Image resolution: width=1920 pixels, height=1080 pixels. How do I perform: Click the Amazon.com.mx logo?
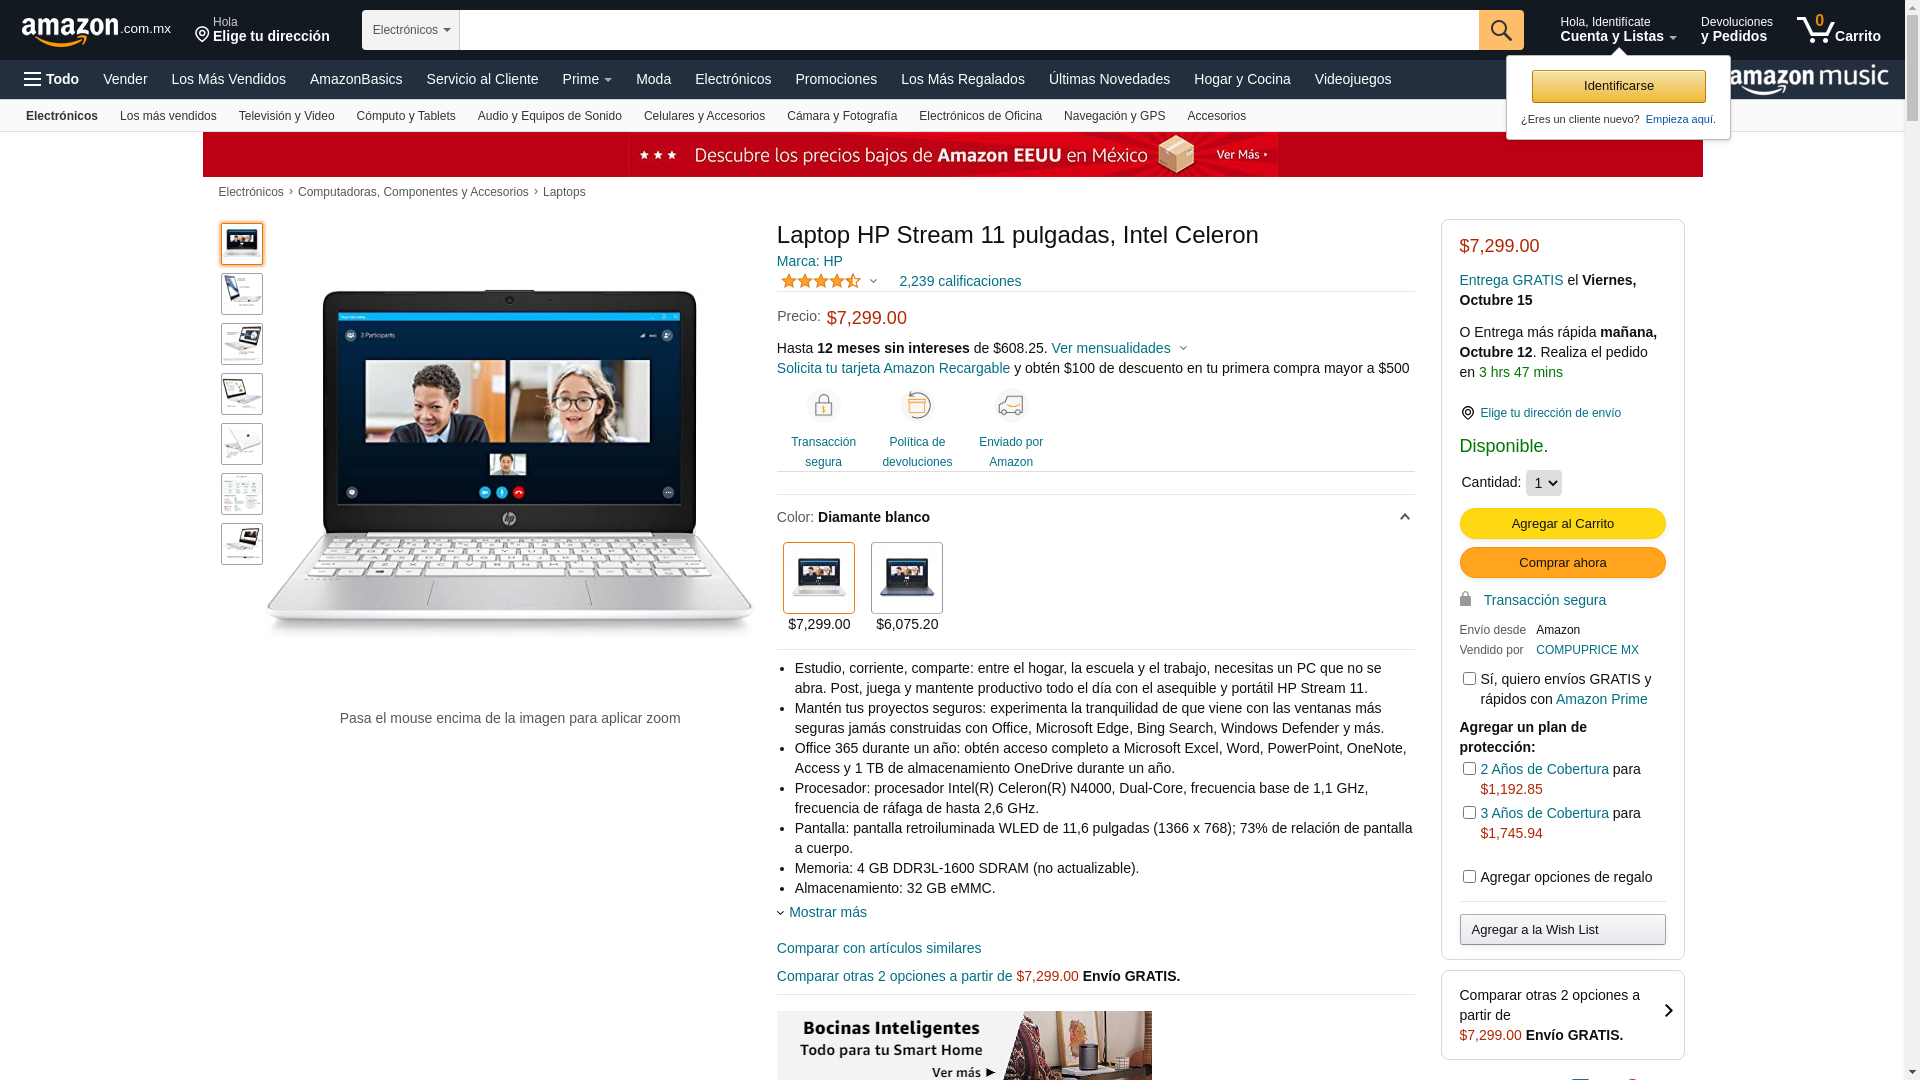click(96, 31)
